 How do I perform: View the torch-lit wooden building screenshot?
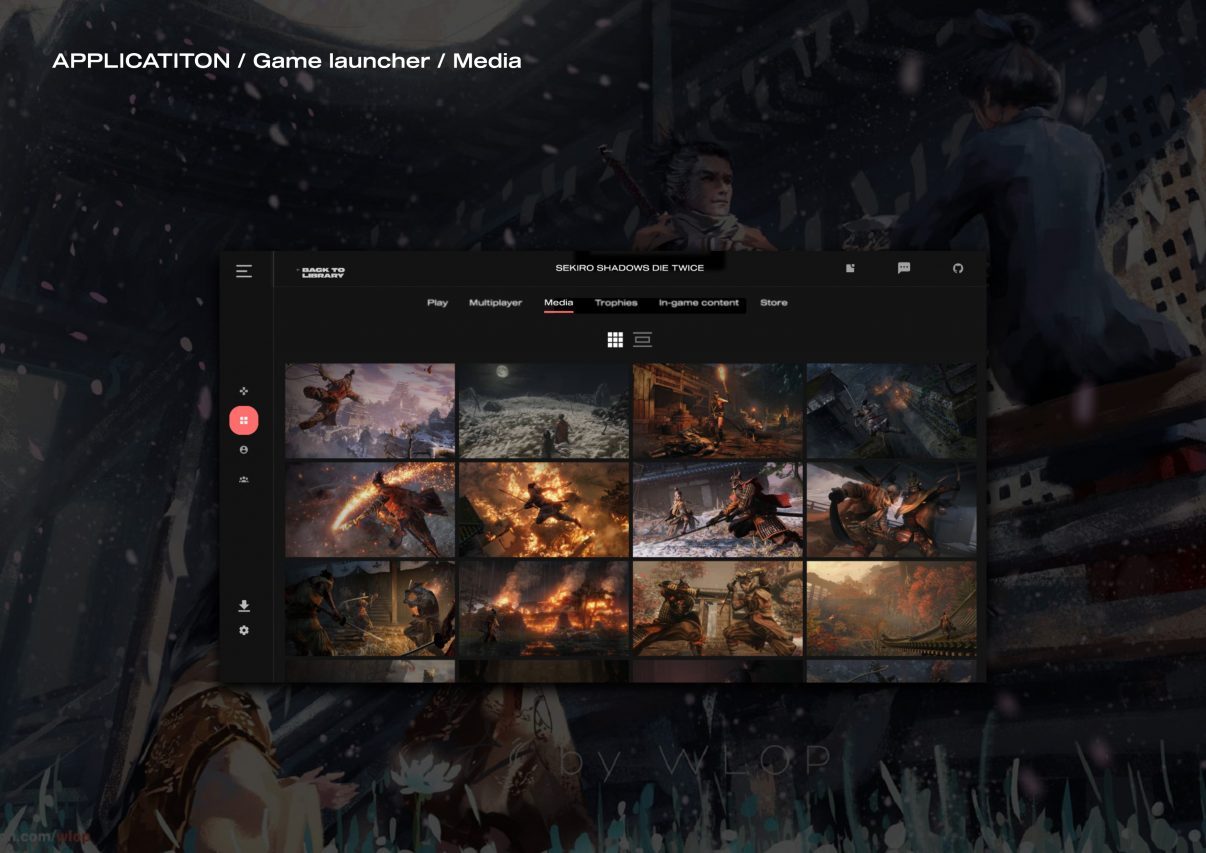point(718,411)
